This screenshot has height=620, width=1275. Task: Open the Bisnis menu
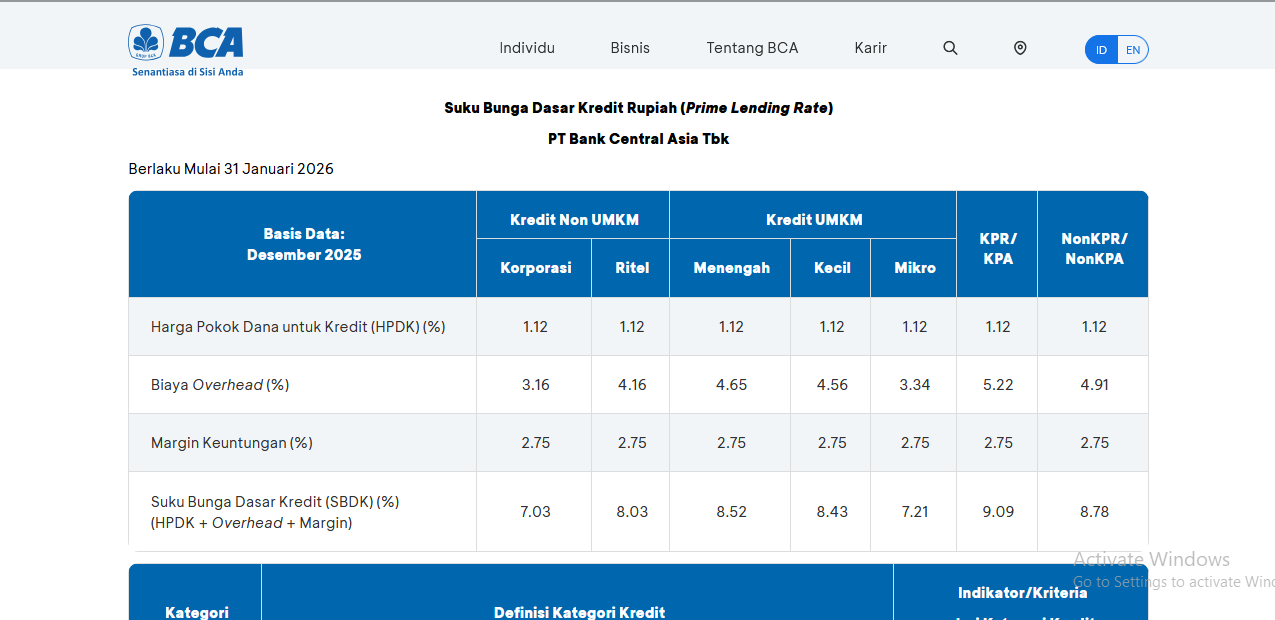pyautogui.click(x=629, y=47)
